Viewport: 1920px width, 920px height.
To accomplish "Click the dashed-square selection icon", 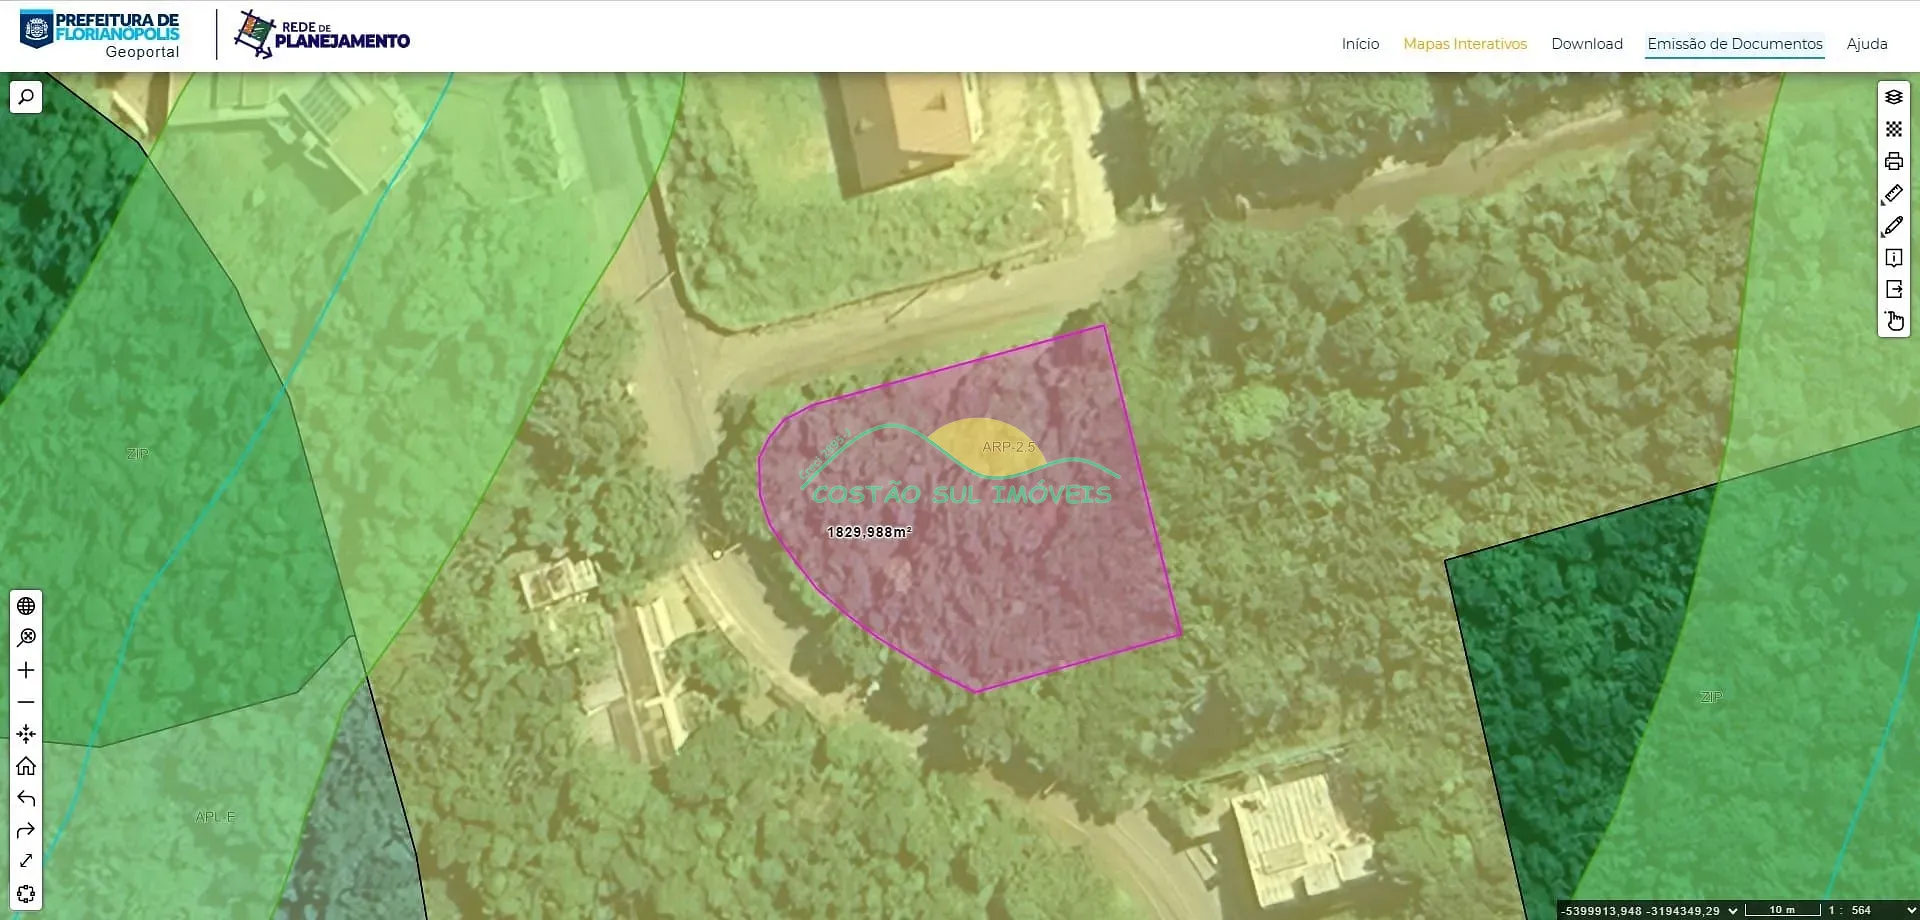I will (x=26, y=893).
